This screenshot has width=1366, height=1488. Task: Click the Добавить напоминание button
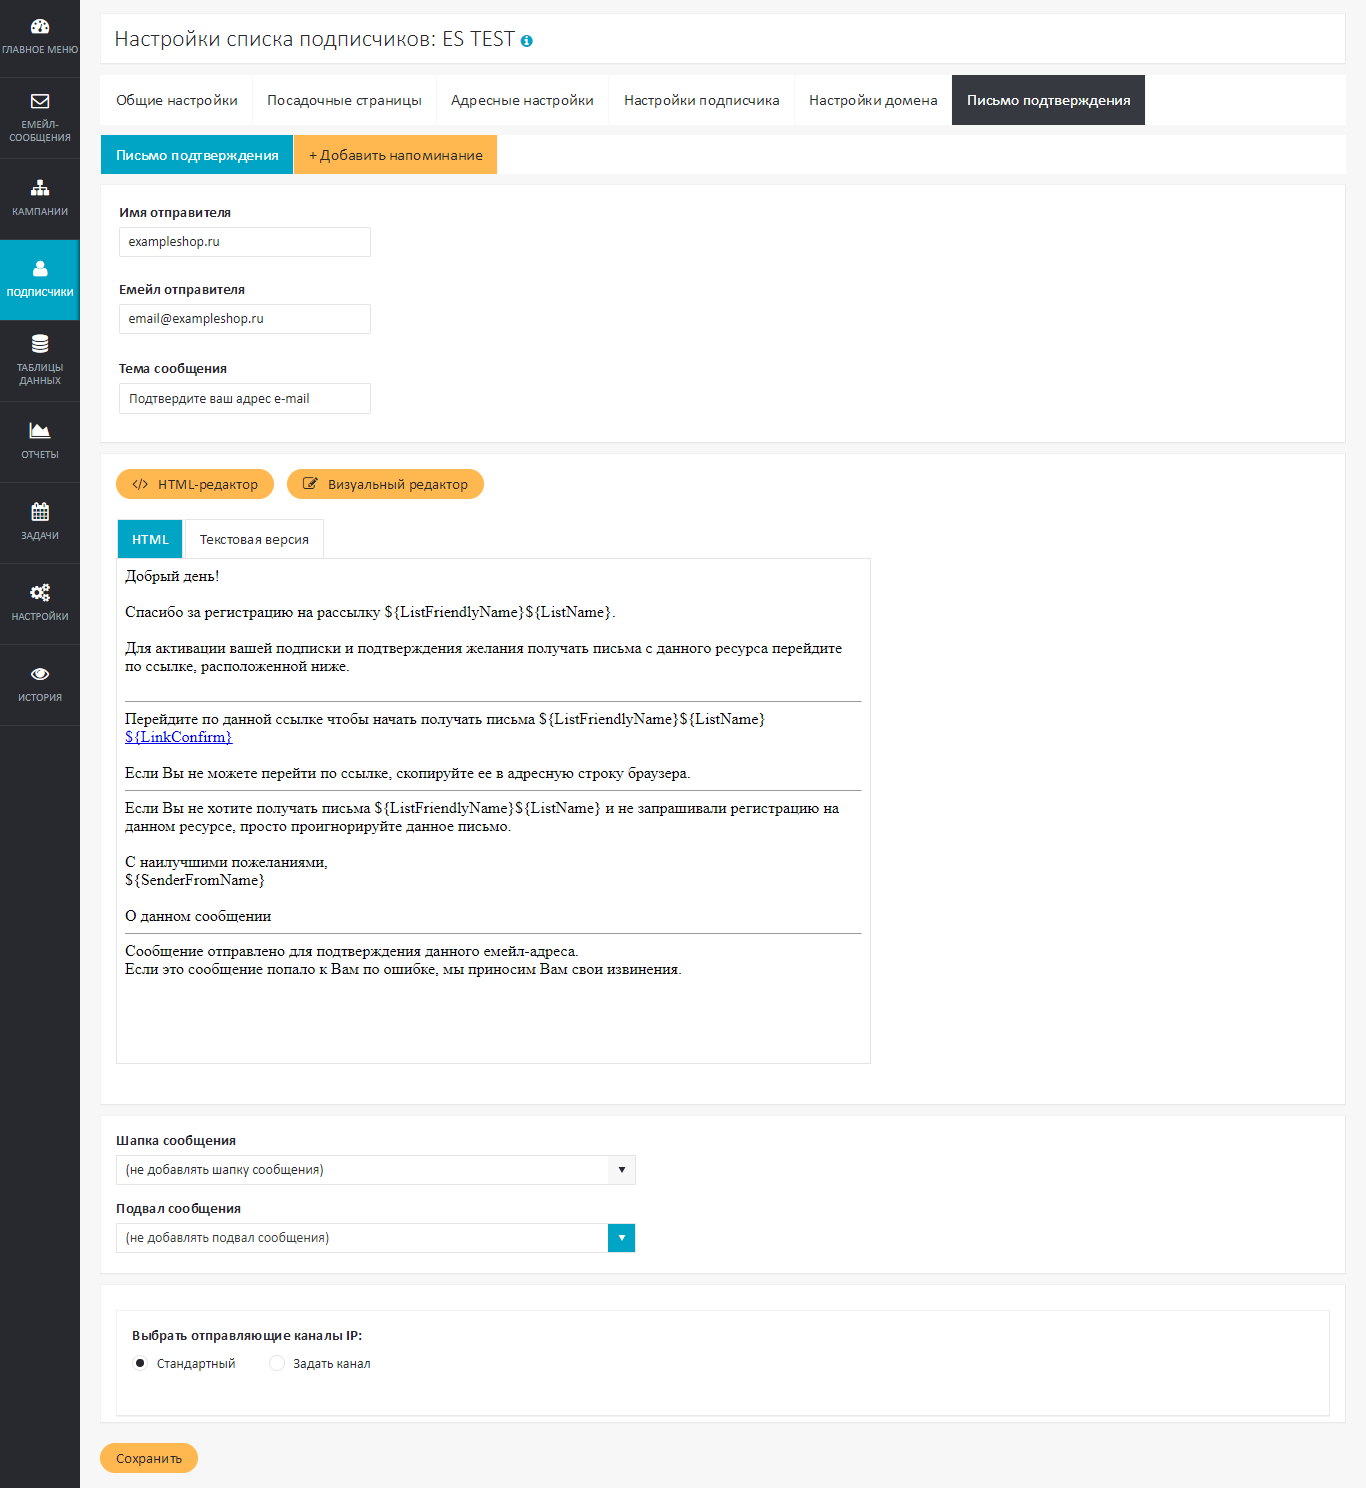[395, 155]
